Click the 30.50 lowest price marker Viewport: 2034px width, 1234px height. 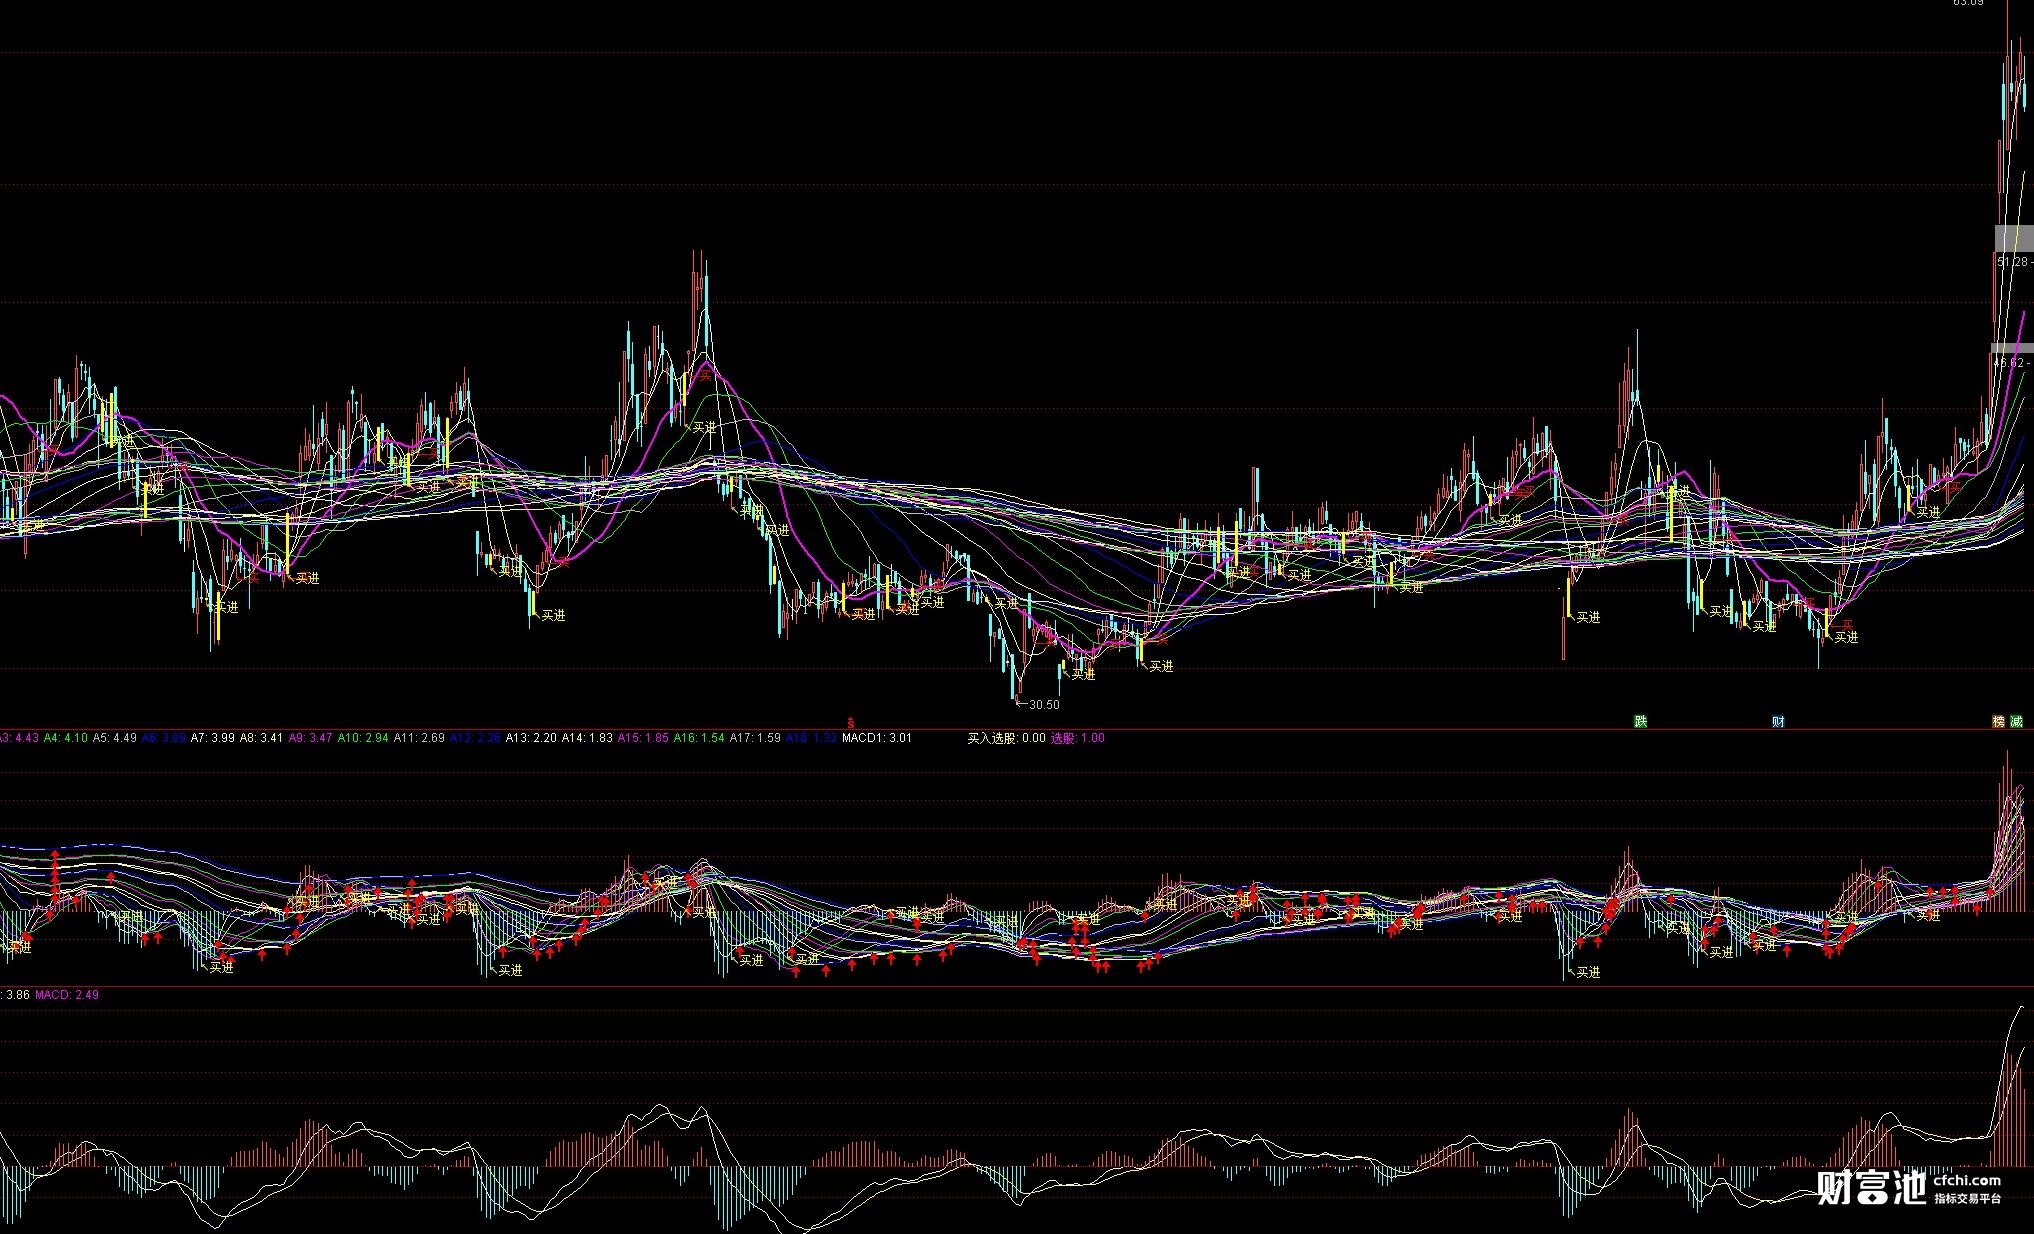[x=1043, y=705]
